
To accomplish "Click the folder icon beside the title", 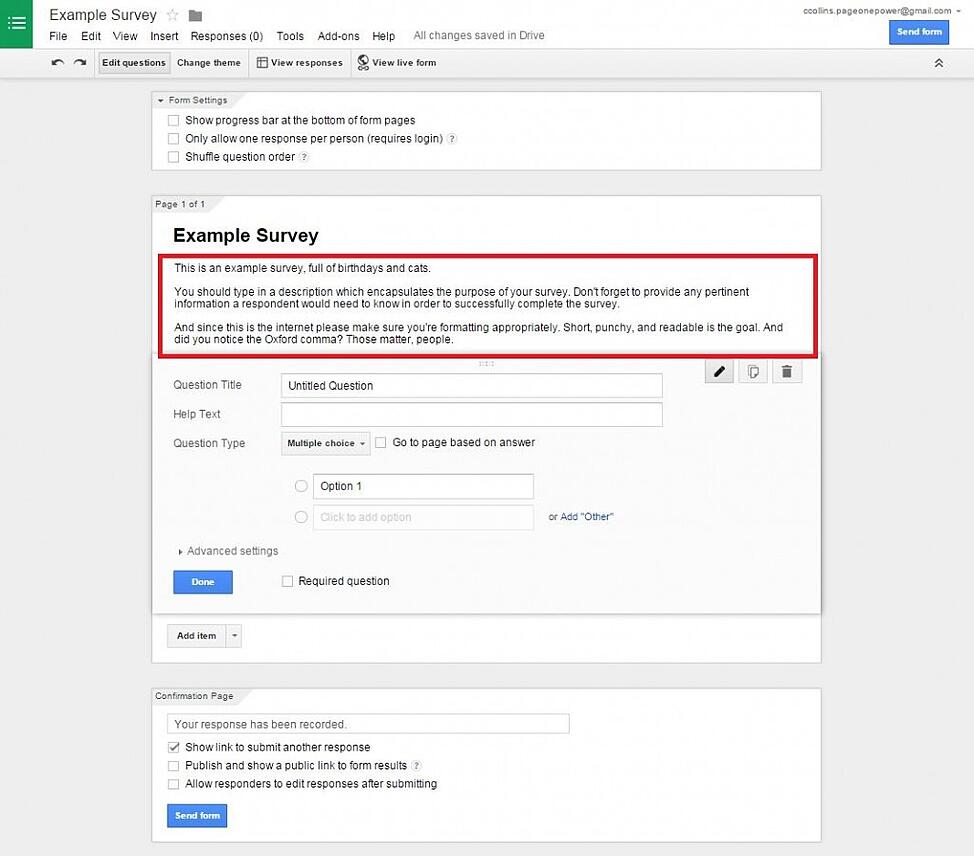I will coord(194,15).
